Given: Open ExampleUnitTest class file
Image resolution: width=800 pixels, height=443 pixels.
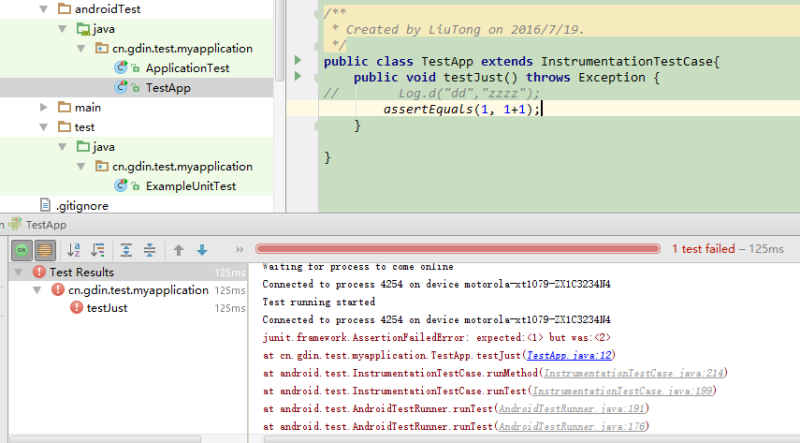Looking at the screenshot, I should 190,186.
